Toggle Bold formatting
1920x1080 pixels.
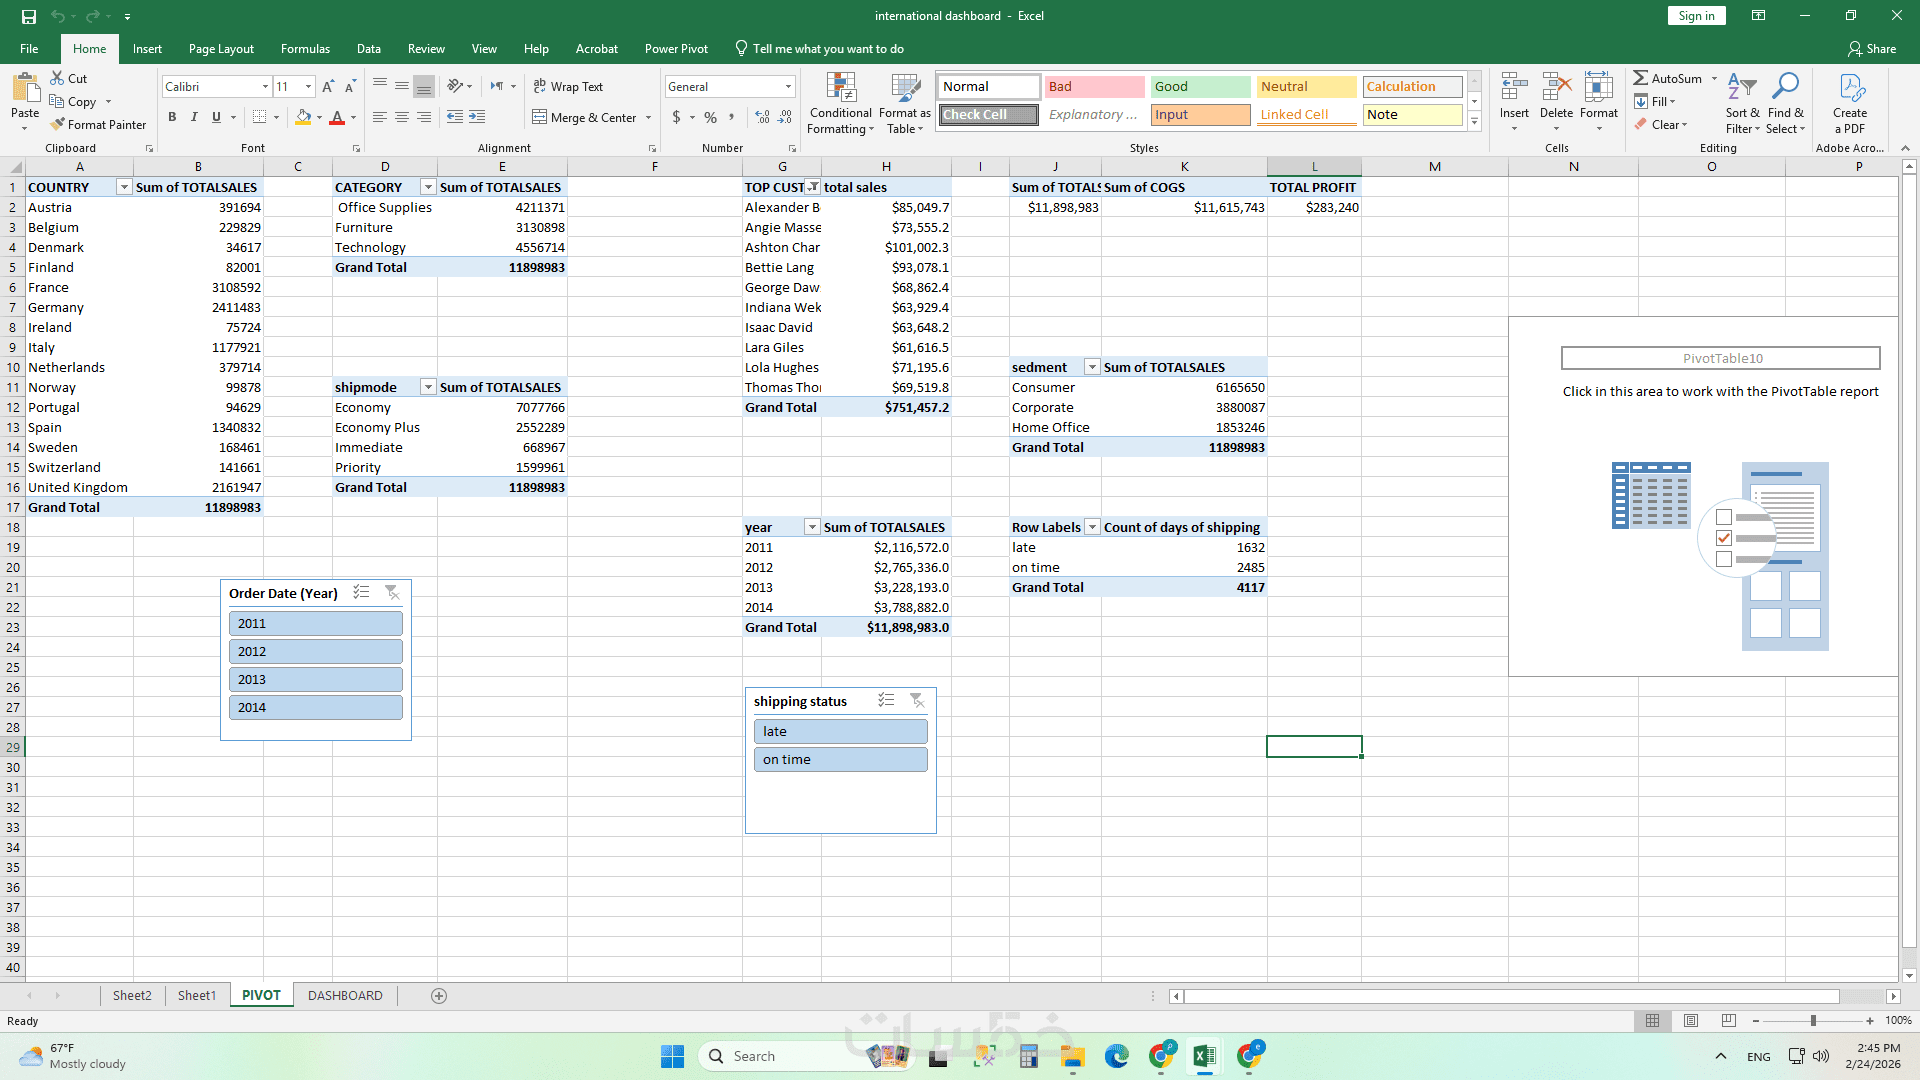(172, 117)
